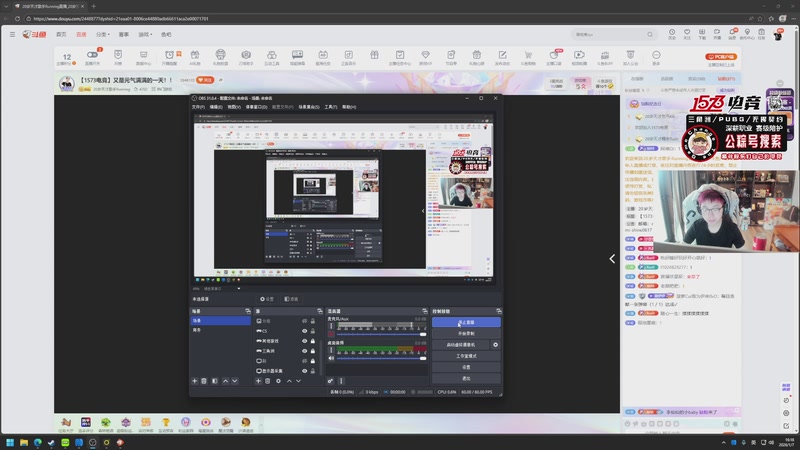Collapse chat sidebar with white chevron arrow
Image resolution: width=800 pixels, height=450 pixels.
[612, 259]
